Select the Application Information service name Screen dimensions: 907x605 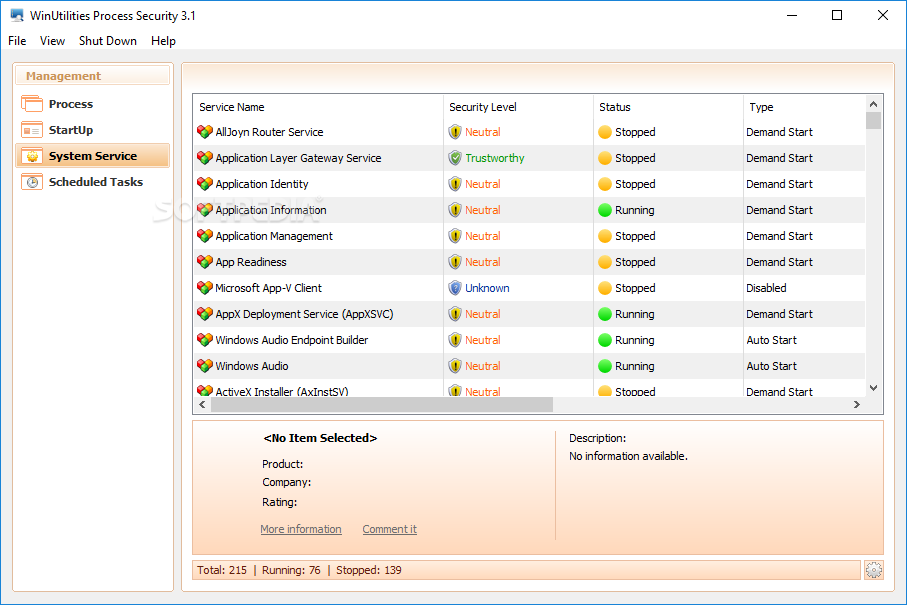pos(271,210)
